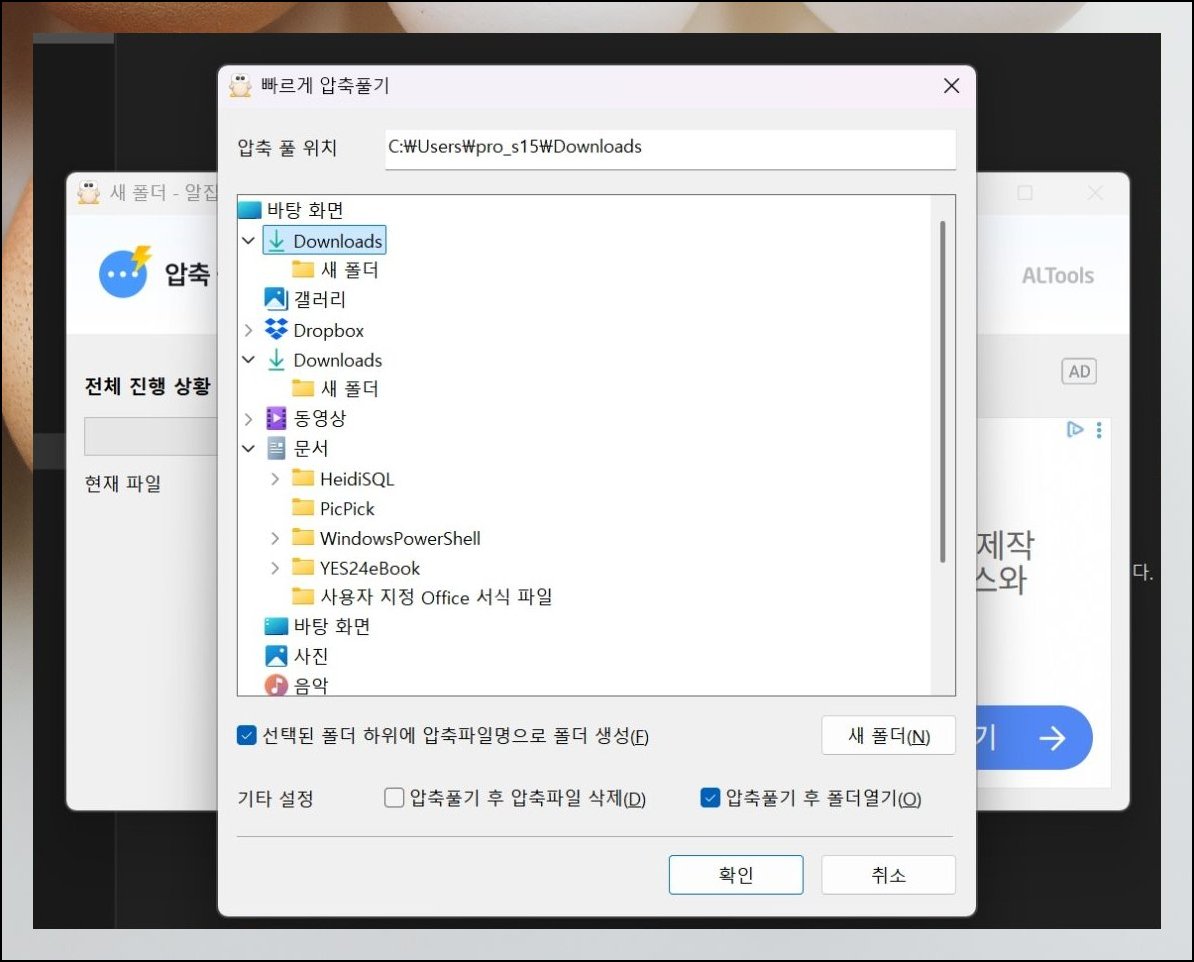The width and height of the screenshot is (1194, 962).
Task: Select the 음악 label in tree
Action: coord(311,686)
